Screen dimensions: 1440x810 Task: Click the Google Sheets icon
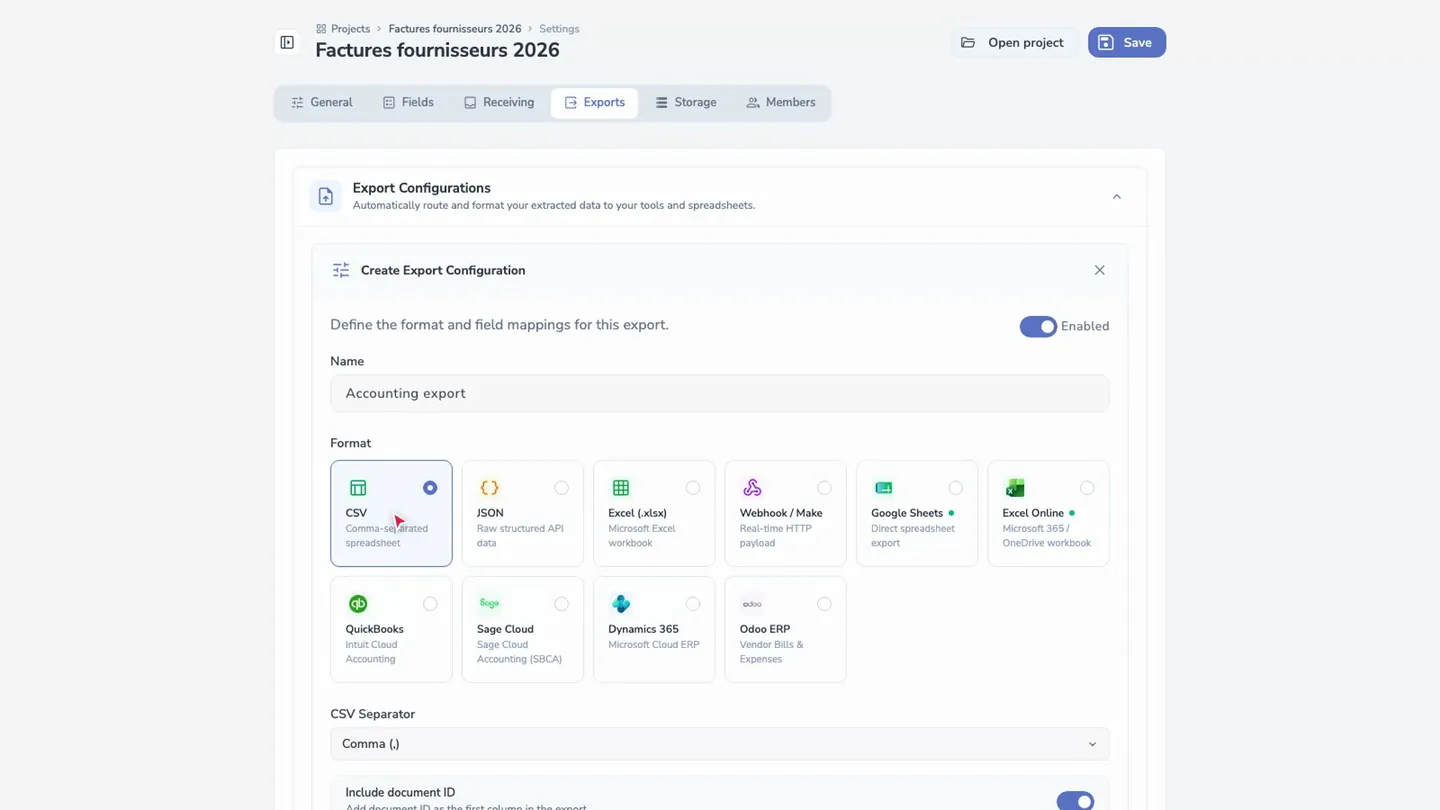[884, 488]
